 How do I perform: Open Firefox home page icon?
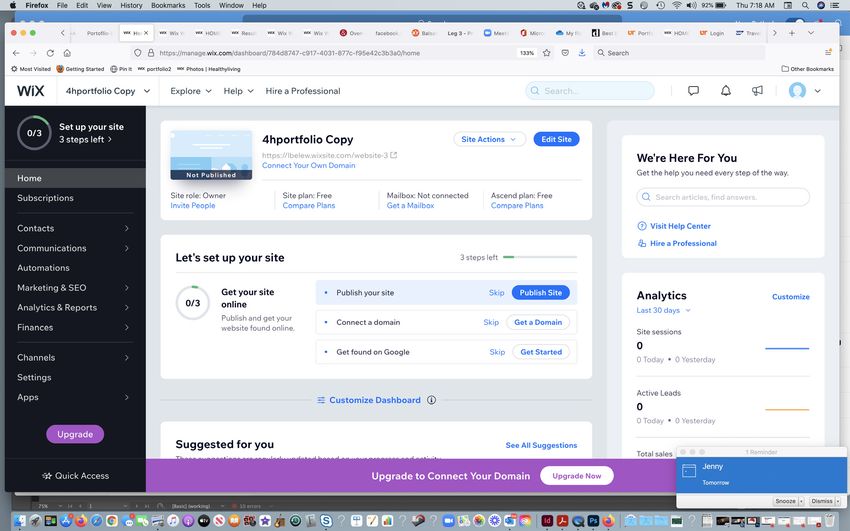click(67, 53)
